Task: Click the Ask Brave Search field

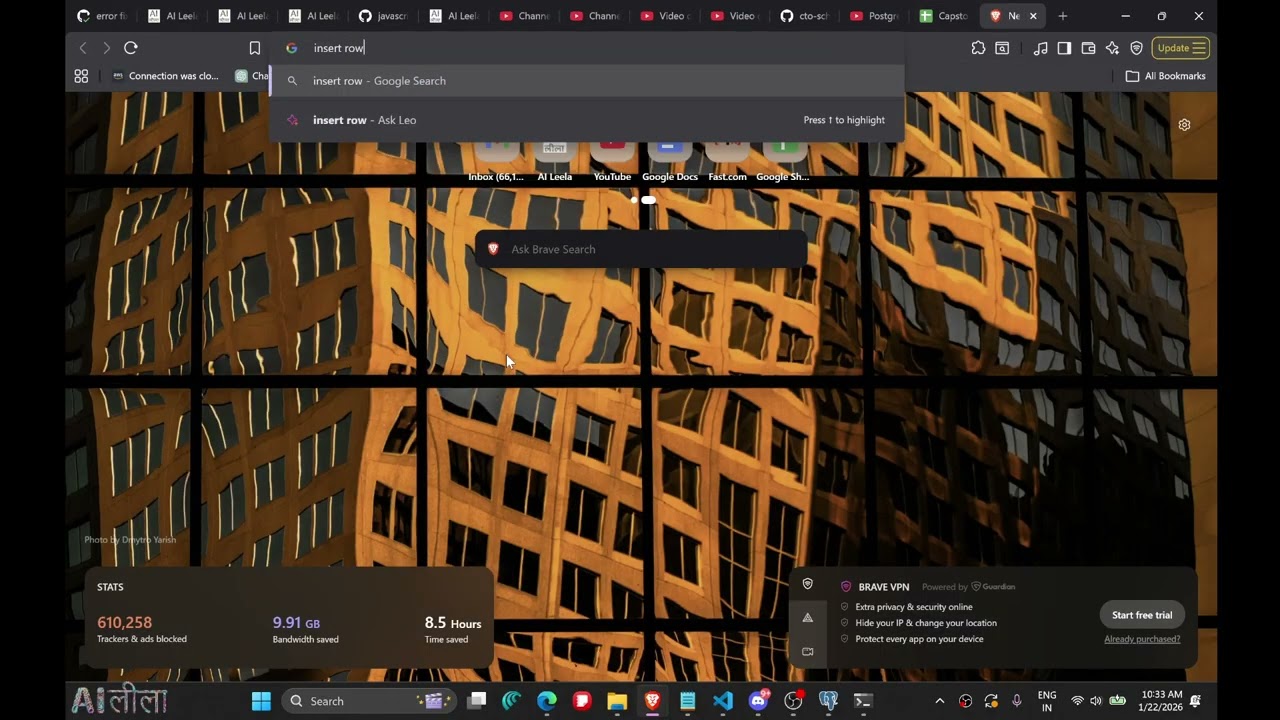Action: [x=641, y=249]
